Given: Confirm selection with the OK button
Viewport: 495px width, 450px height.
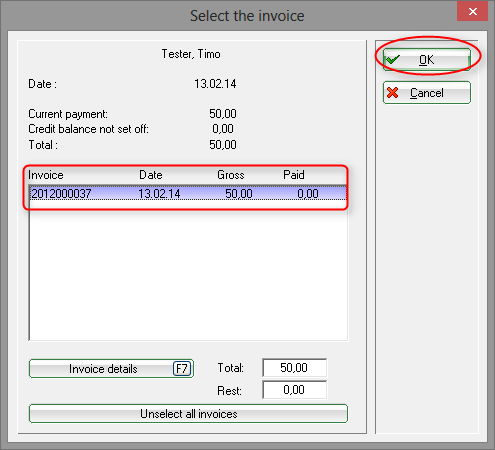Looking at the screenshot, I should [427, 60].
